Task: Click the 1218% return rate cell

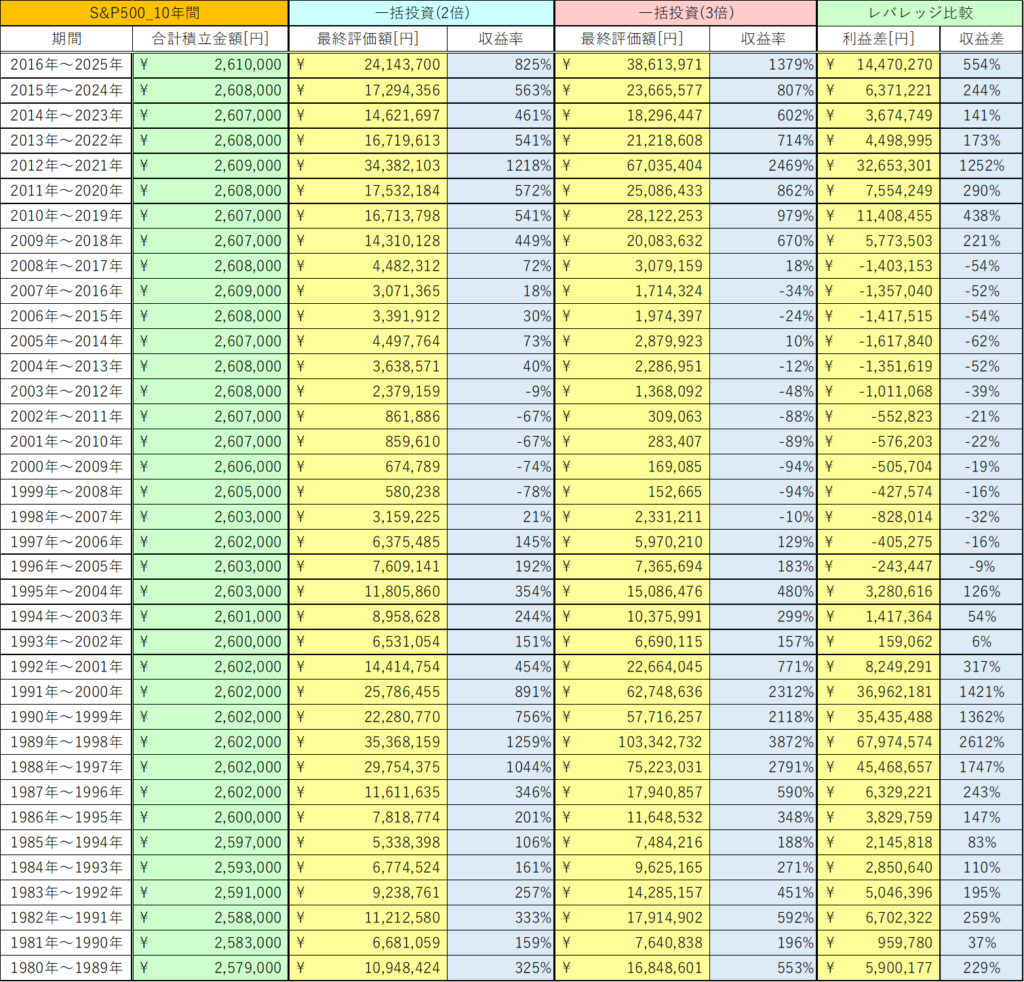Action: 500,165
